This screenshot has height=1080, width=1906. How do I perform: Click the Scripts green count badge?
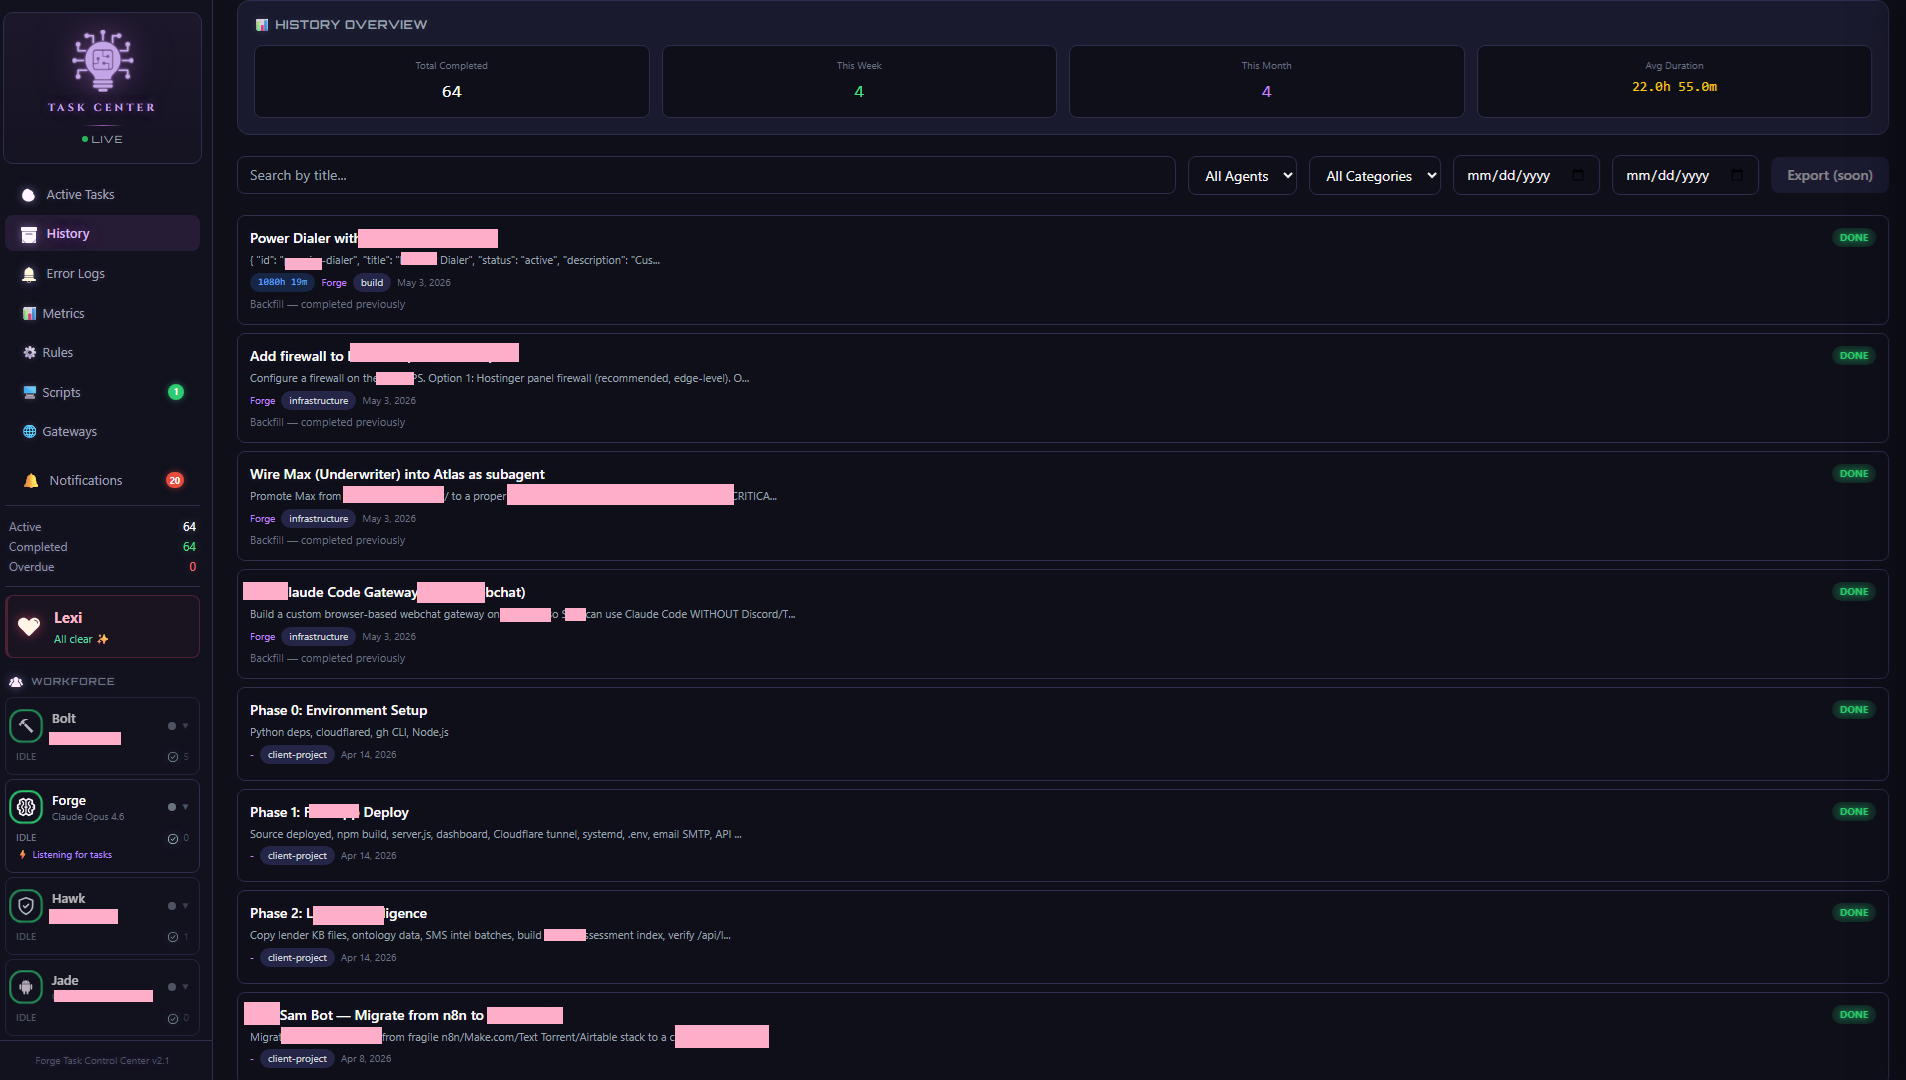pos(176,392)
